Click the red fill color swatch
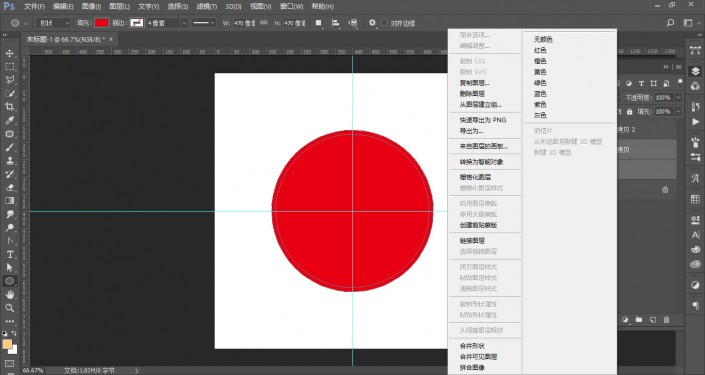The image size is (705, 375). [x=102, y=23]
